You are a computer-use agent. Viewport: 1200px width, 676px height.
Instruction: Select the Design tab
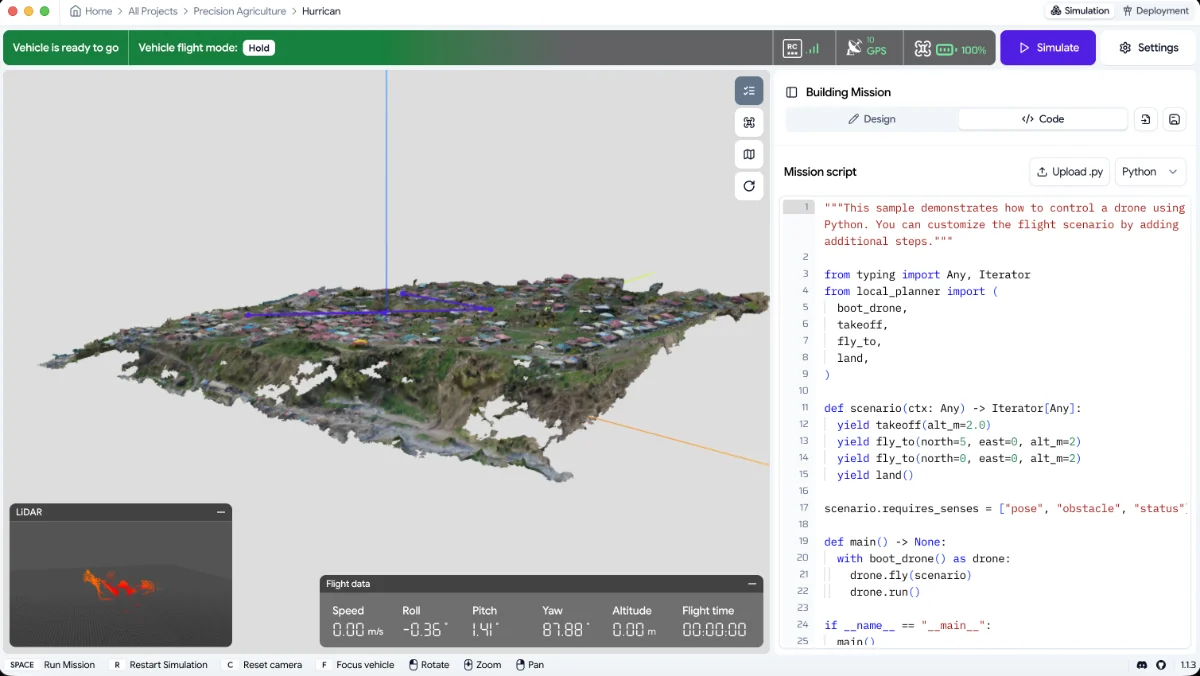(x=872, y=119)
